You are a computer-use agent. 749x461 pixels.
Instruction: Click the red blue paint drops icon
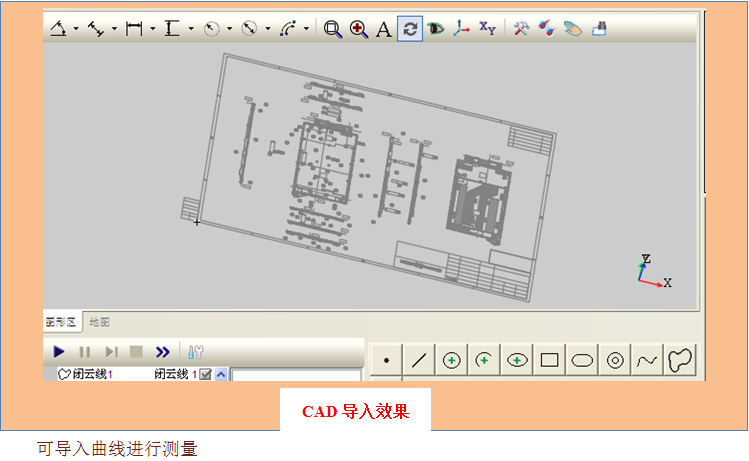pos(547,29)
